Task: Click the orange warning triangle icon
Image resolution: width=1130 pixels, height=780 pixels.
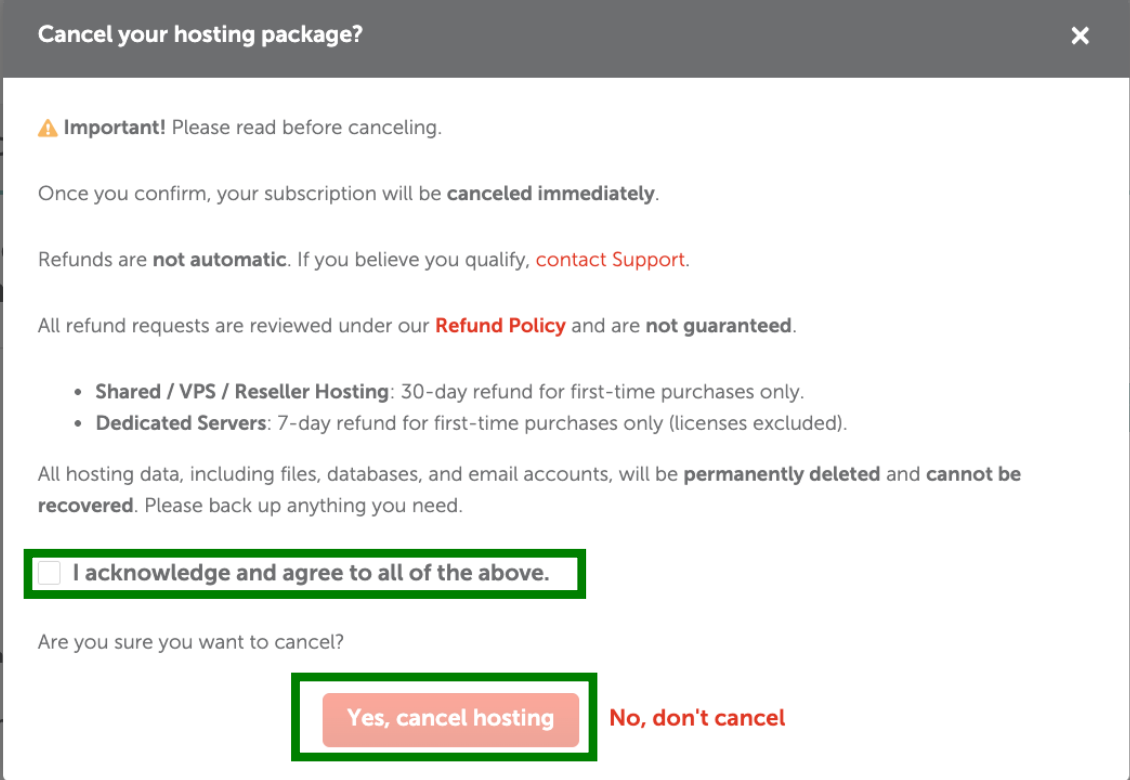Action: point(48,129)
